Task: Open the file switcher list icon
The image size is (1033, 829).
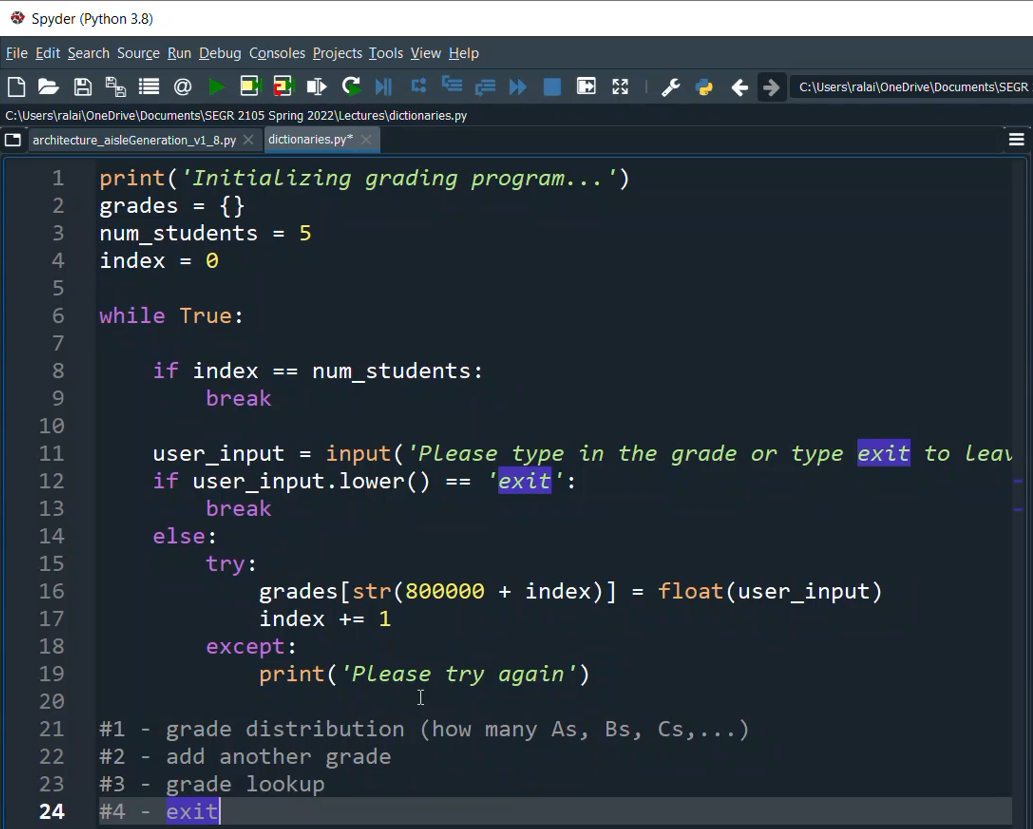Action: pos(148,86)
